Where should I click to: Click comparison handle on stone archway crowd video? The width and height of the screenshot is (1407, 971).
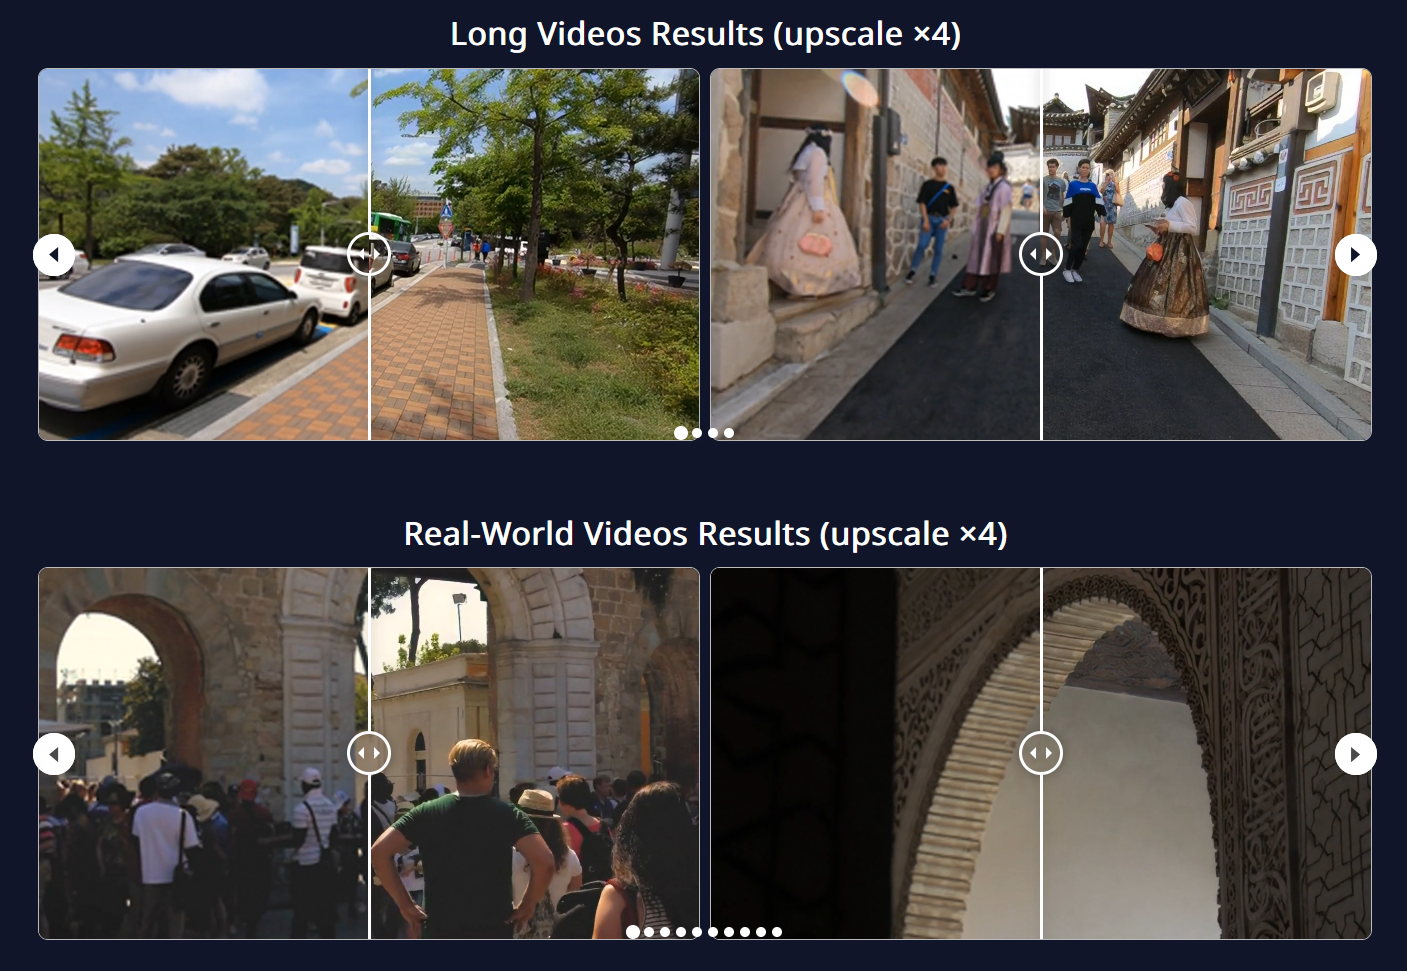pos(369,753)
